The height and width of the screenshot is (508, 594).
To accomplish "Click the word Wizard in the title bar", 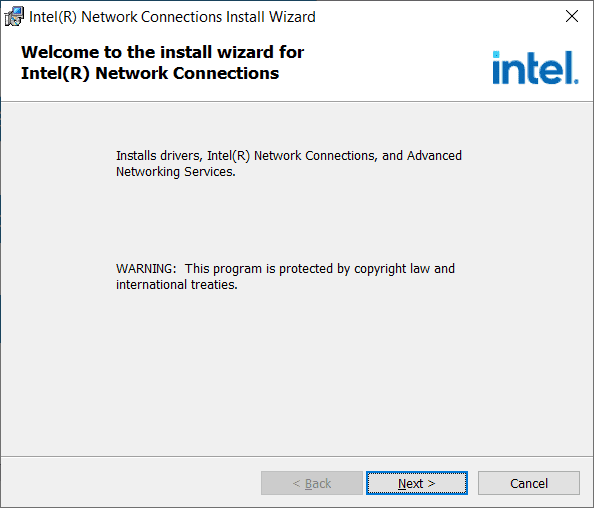I will pyautogui.click(x=292, y=17).
